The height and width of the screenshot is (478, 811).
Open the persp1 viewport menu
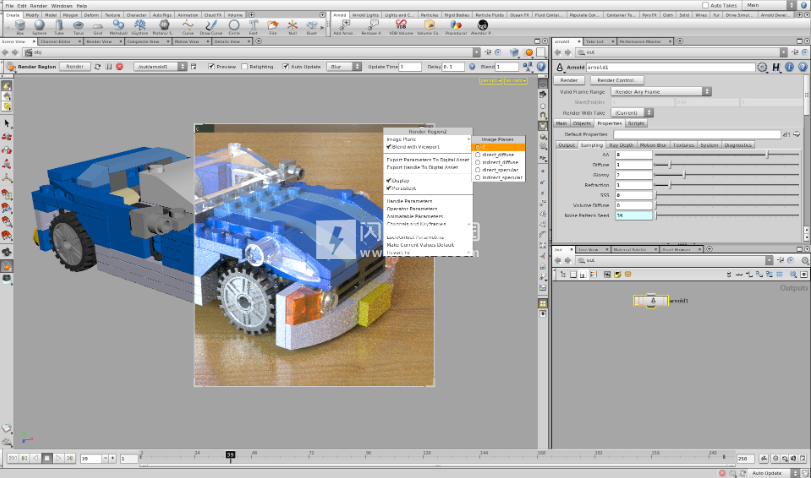(490, 81)
